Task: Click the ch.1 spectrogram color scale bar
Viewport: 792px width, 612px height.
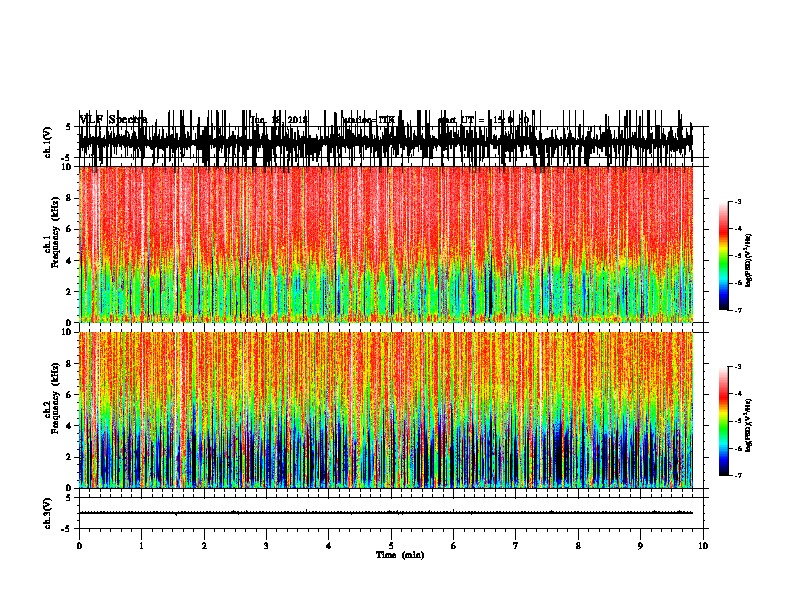Action: 724,256
